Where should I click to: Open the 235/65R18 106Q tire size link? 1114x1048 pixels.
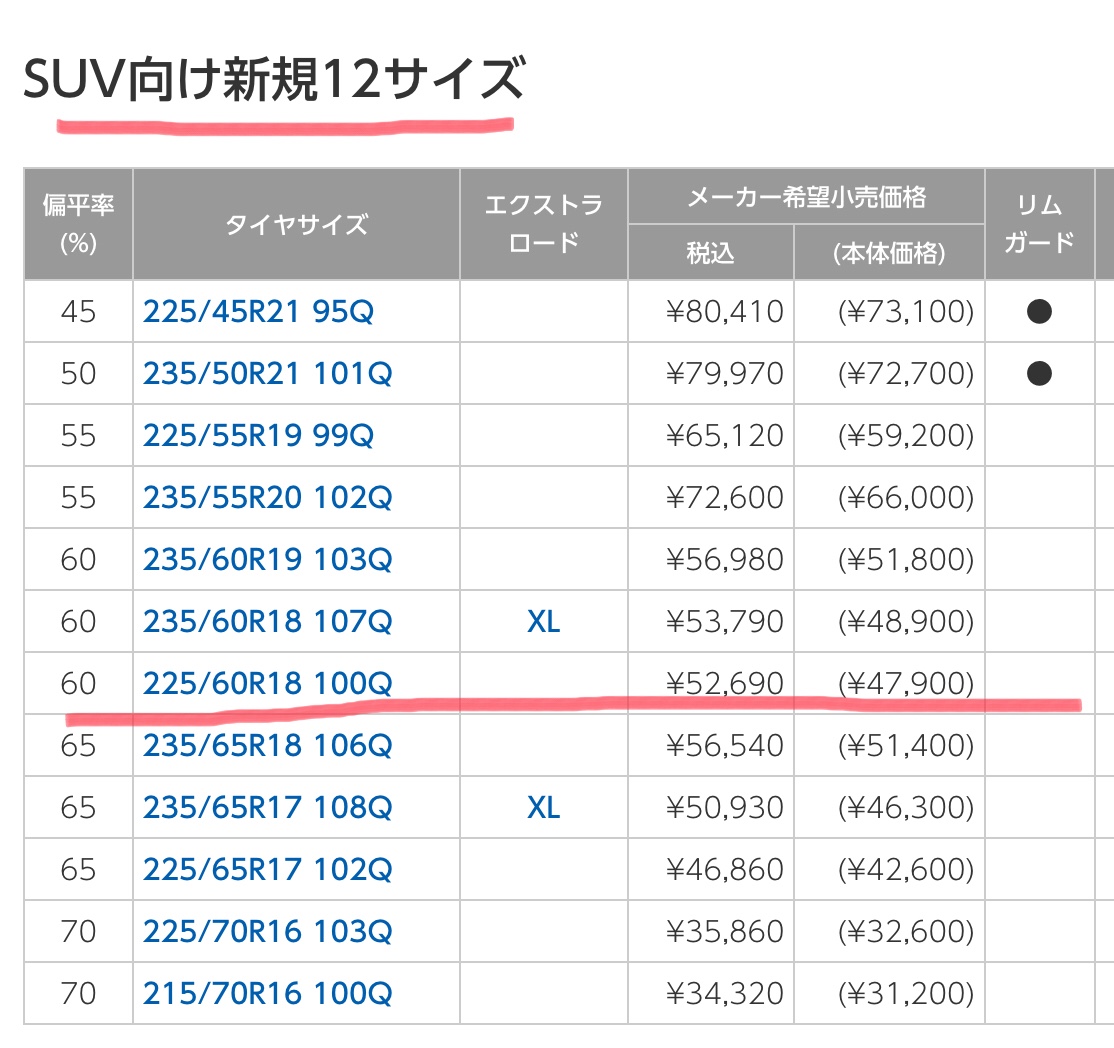267,745
